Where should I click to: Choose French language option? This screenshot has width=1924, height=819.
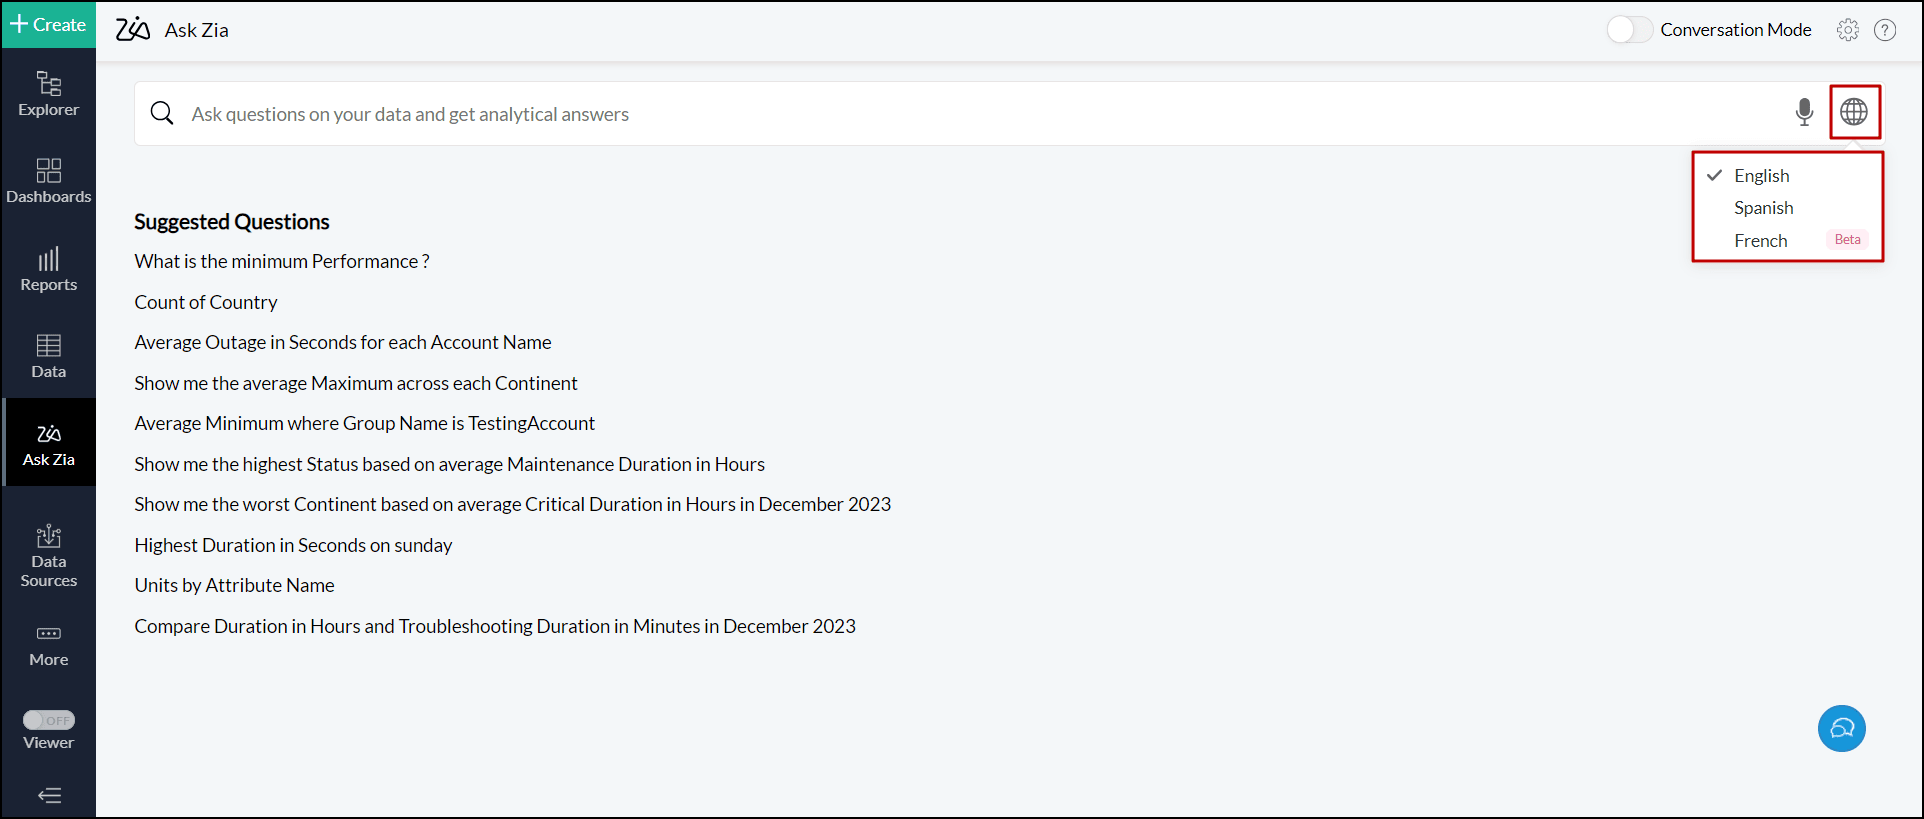pos(1760,241)
